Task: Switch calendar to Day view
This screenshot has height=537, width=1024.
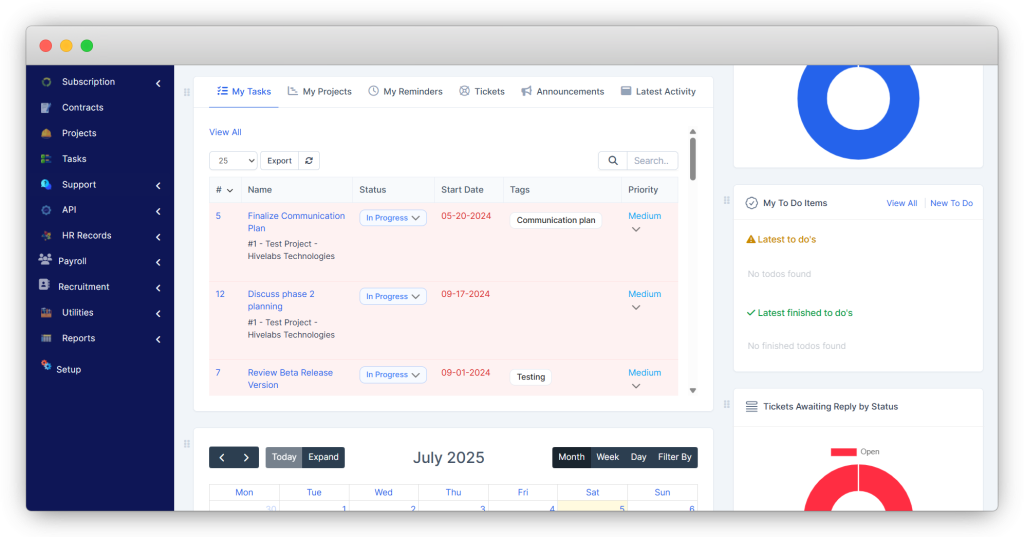Action: tap(638, 457)
